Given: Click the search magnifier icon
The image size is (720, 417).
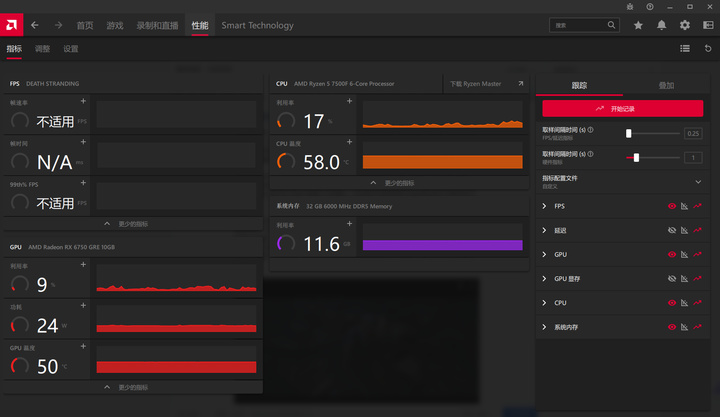Looking at the screenshot, I should coord(611,25).
